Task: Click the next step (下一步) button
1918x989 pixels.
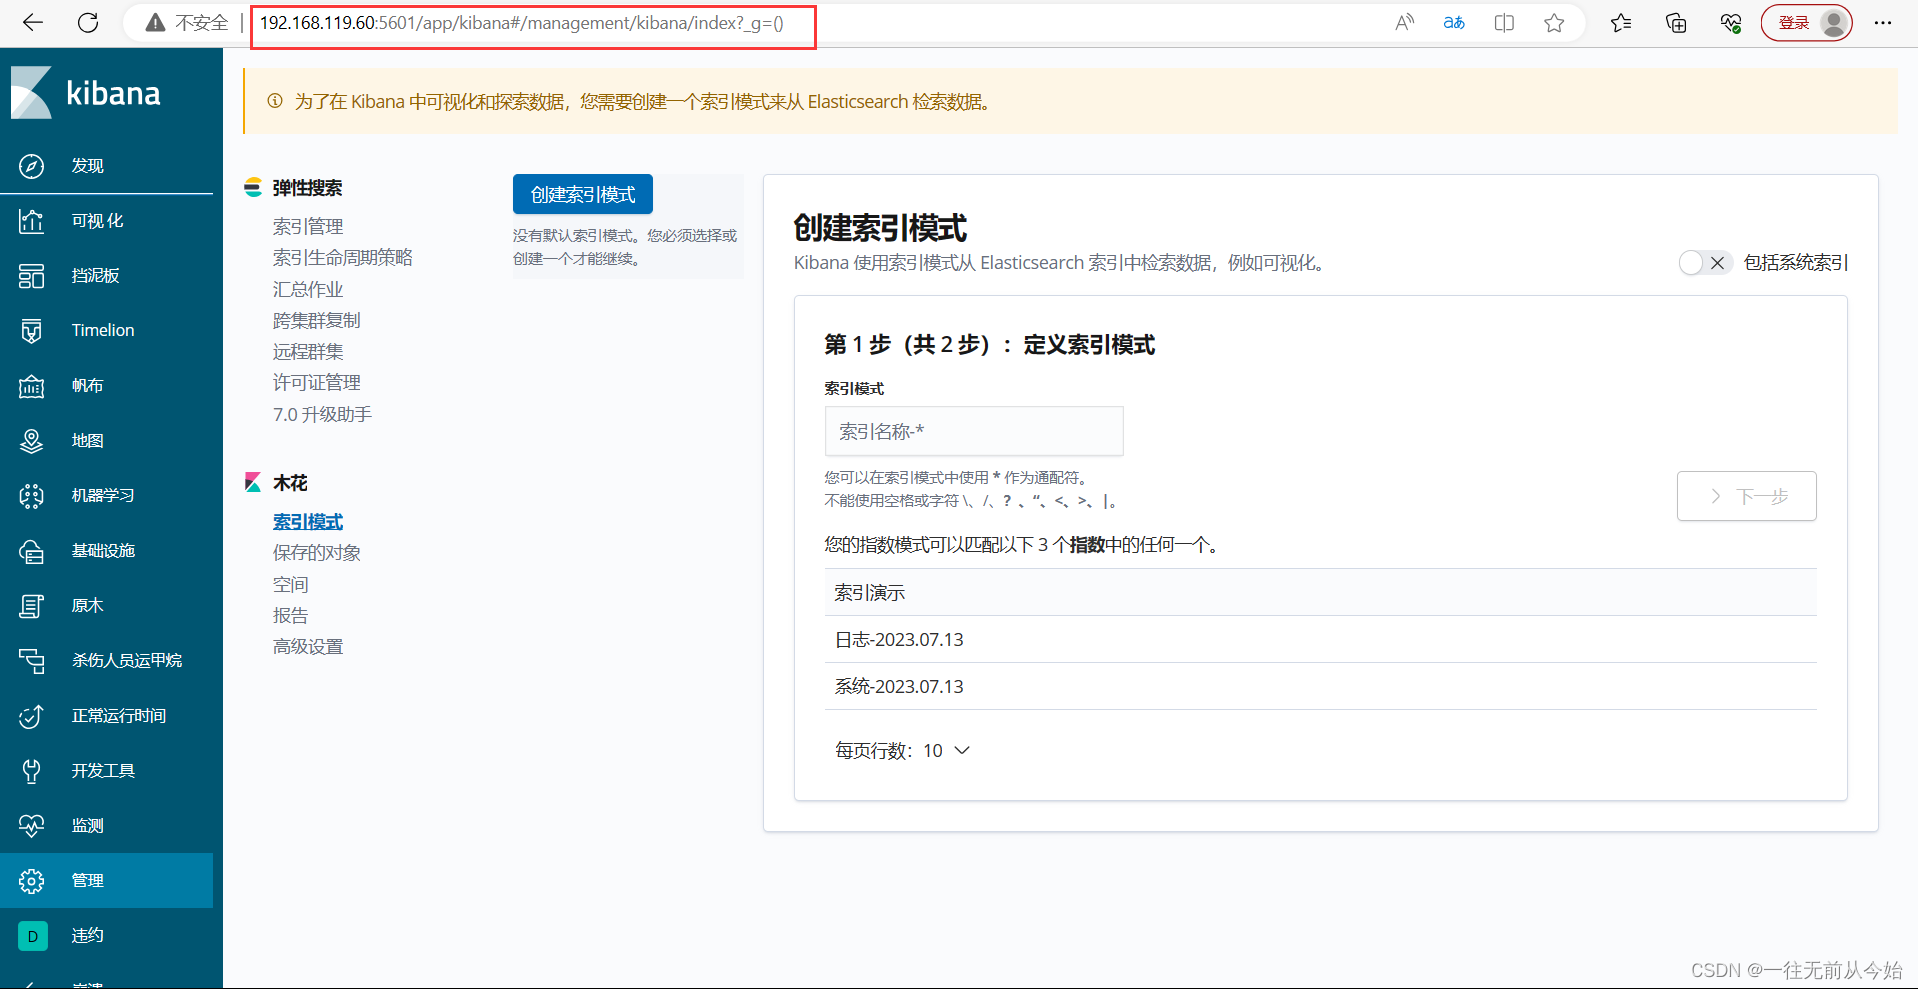Action: tap(1747, 496)
